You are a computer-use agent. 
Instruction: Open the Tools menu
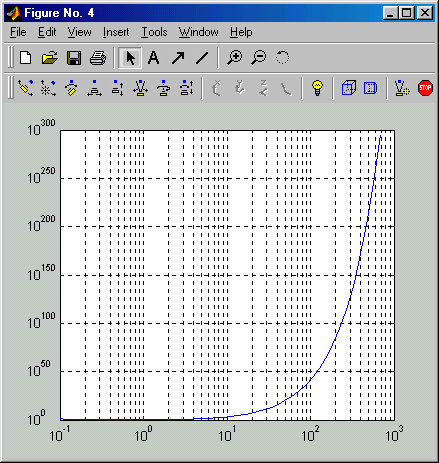pyautogui.click(x=154, y=32)
